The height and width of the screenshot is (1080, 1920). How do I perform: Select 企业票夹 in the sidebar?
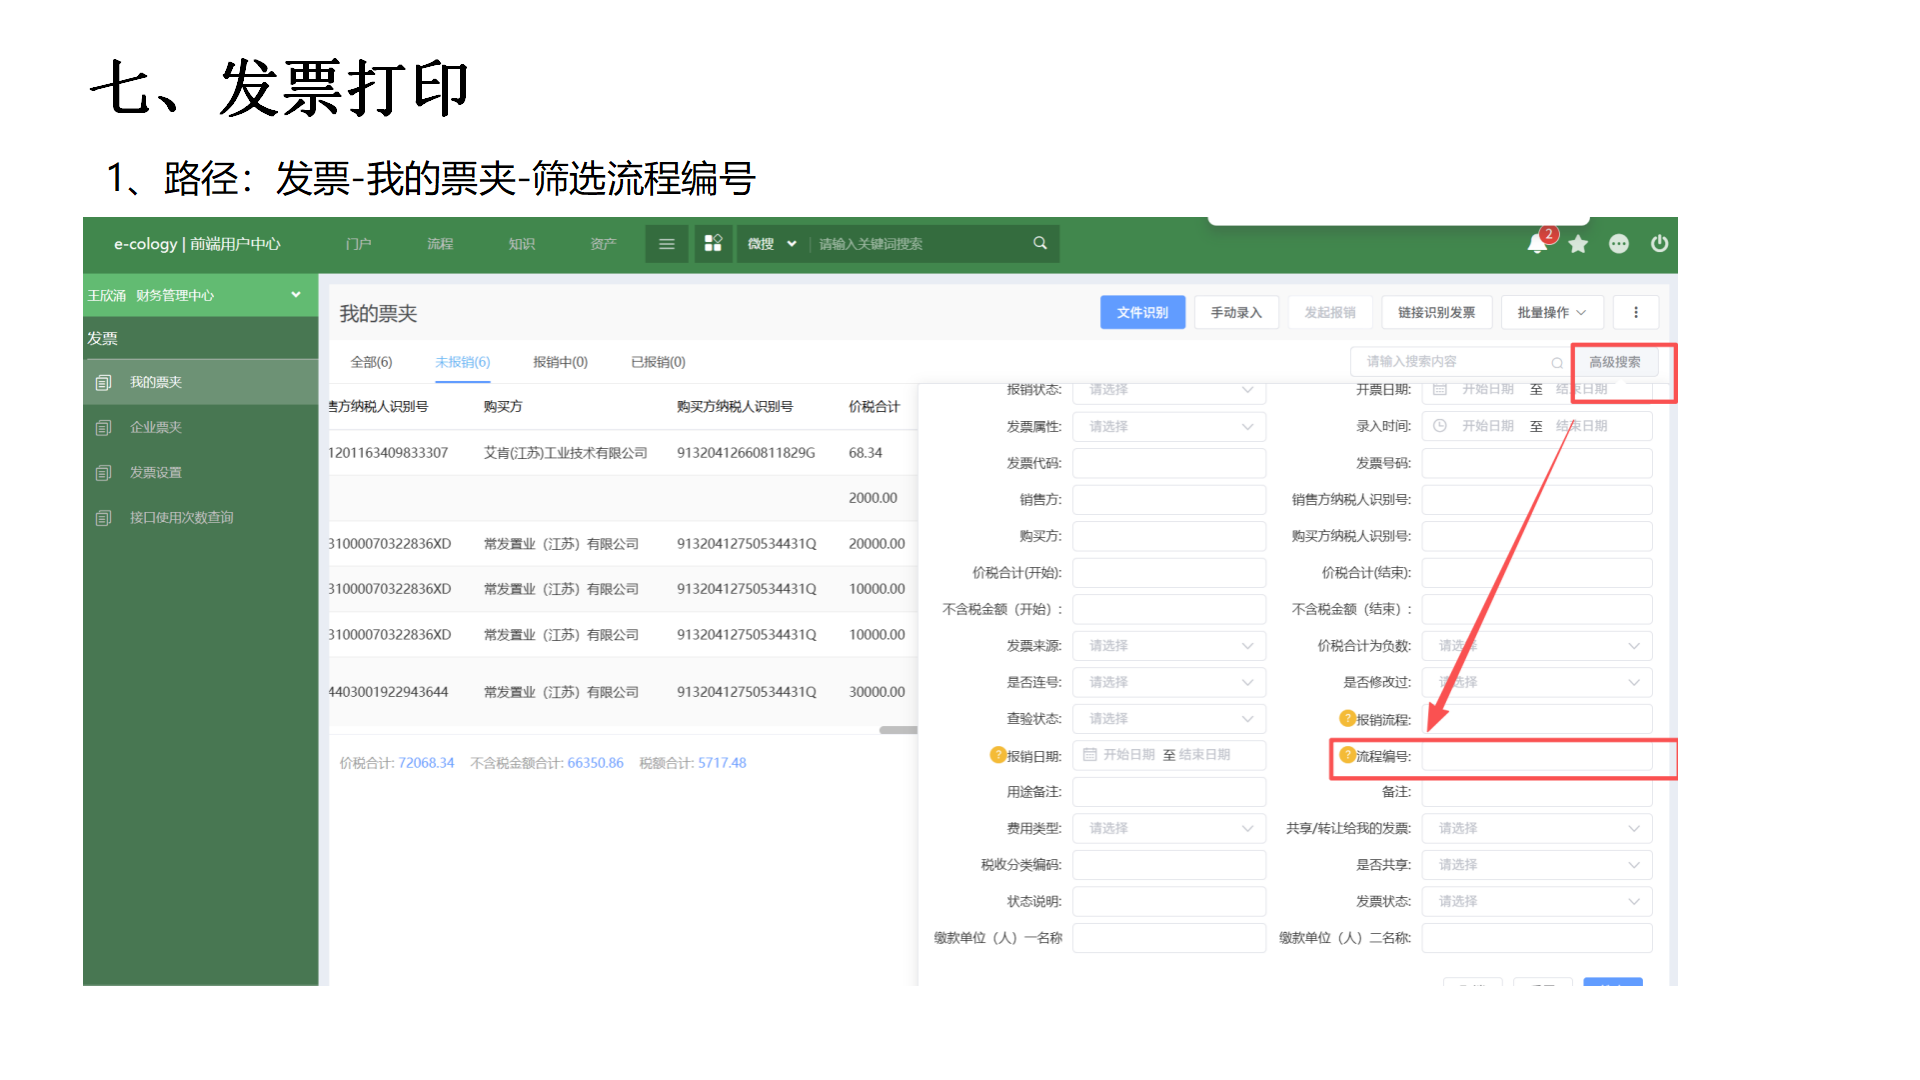coord(156,427)
